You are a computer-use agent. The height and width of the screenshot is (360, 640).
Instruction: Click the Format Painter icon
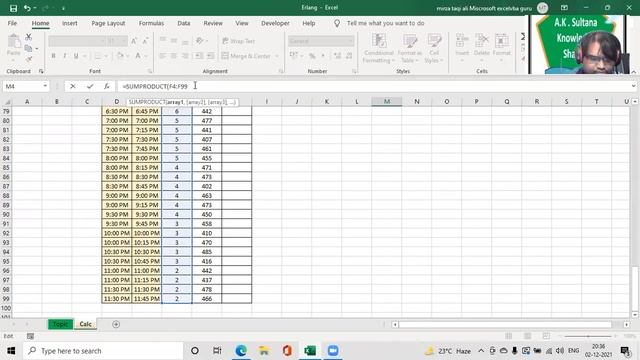[x=29, y=60]
